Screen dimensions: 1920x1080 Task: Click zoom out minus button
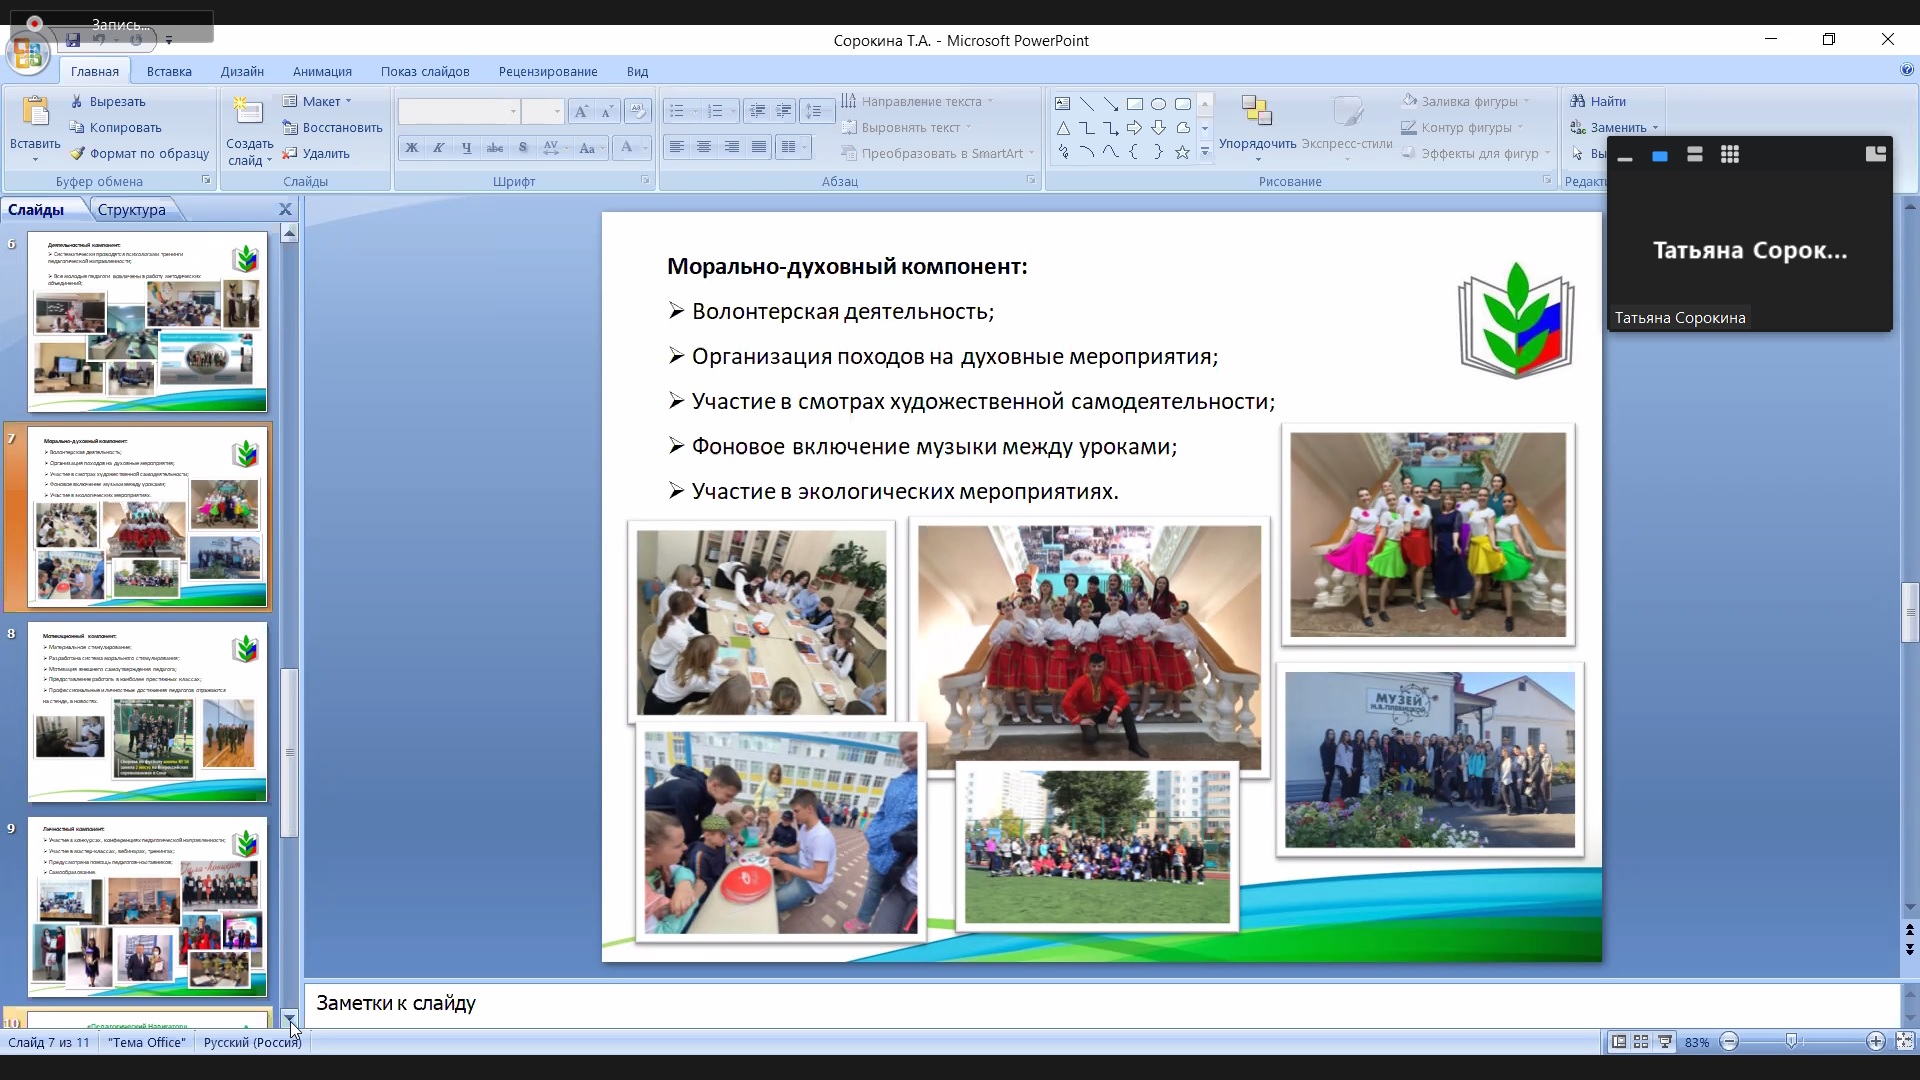tap(1729, 1042)
